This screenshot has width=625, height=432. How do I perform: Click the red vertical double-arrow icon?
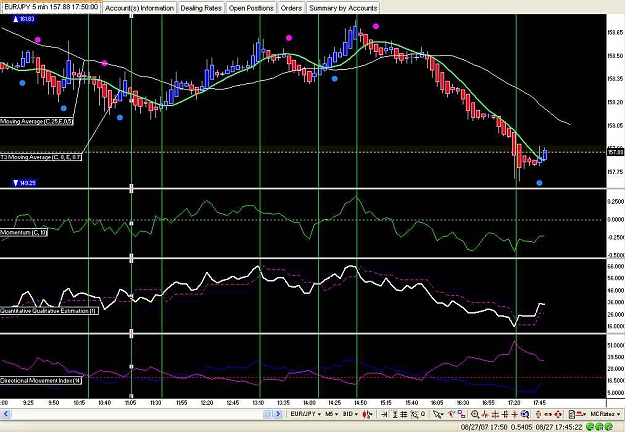[538, 414]
